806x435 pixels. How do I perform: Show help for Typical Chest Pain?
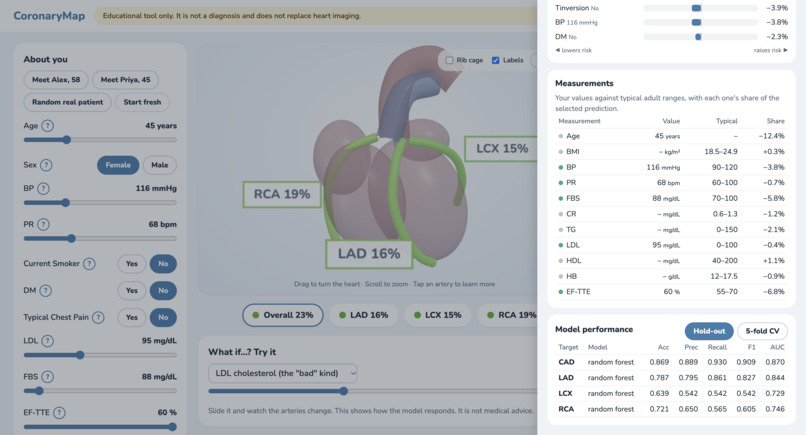(98, 317)
